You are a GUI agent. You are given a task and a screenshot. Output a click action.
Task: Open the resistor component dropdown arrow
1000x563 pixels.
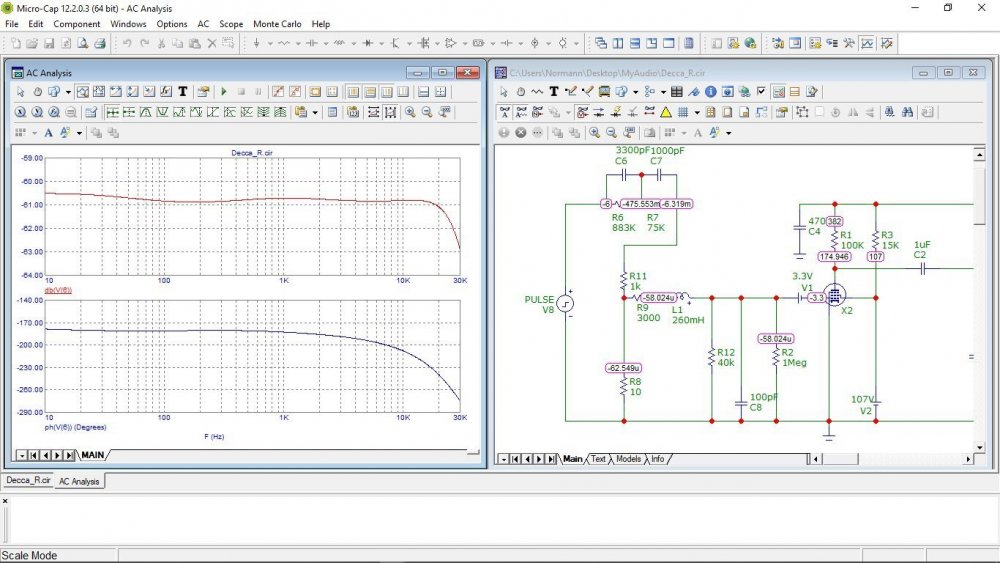click(x=299, y=43)
